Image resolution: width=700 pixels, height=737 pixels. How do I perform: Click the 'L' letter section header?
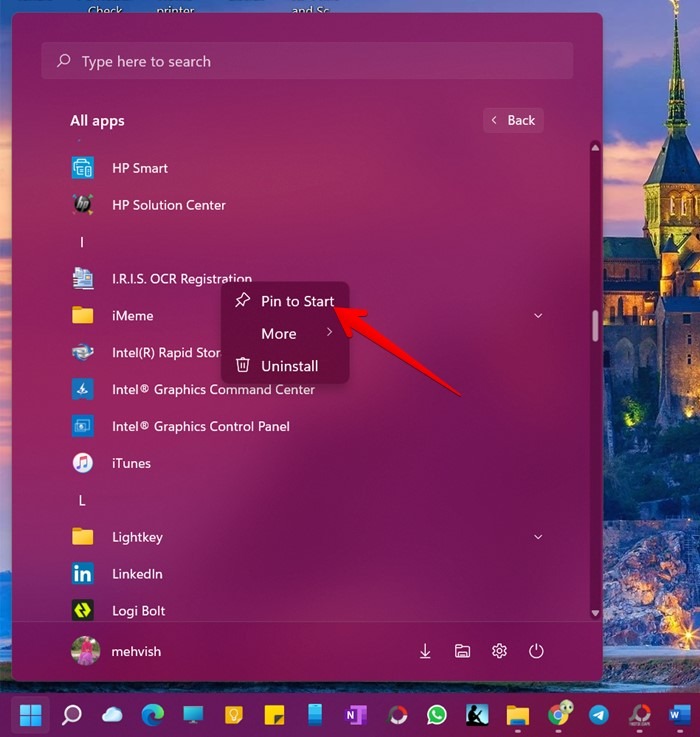82,500
